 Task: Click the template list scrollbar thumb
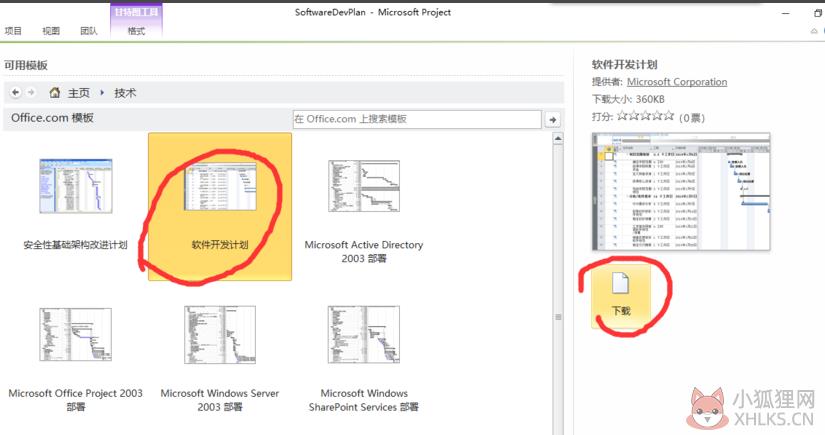[558, 317]
